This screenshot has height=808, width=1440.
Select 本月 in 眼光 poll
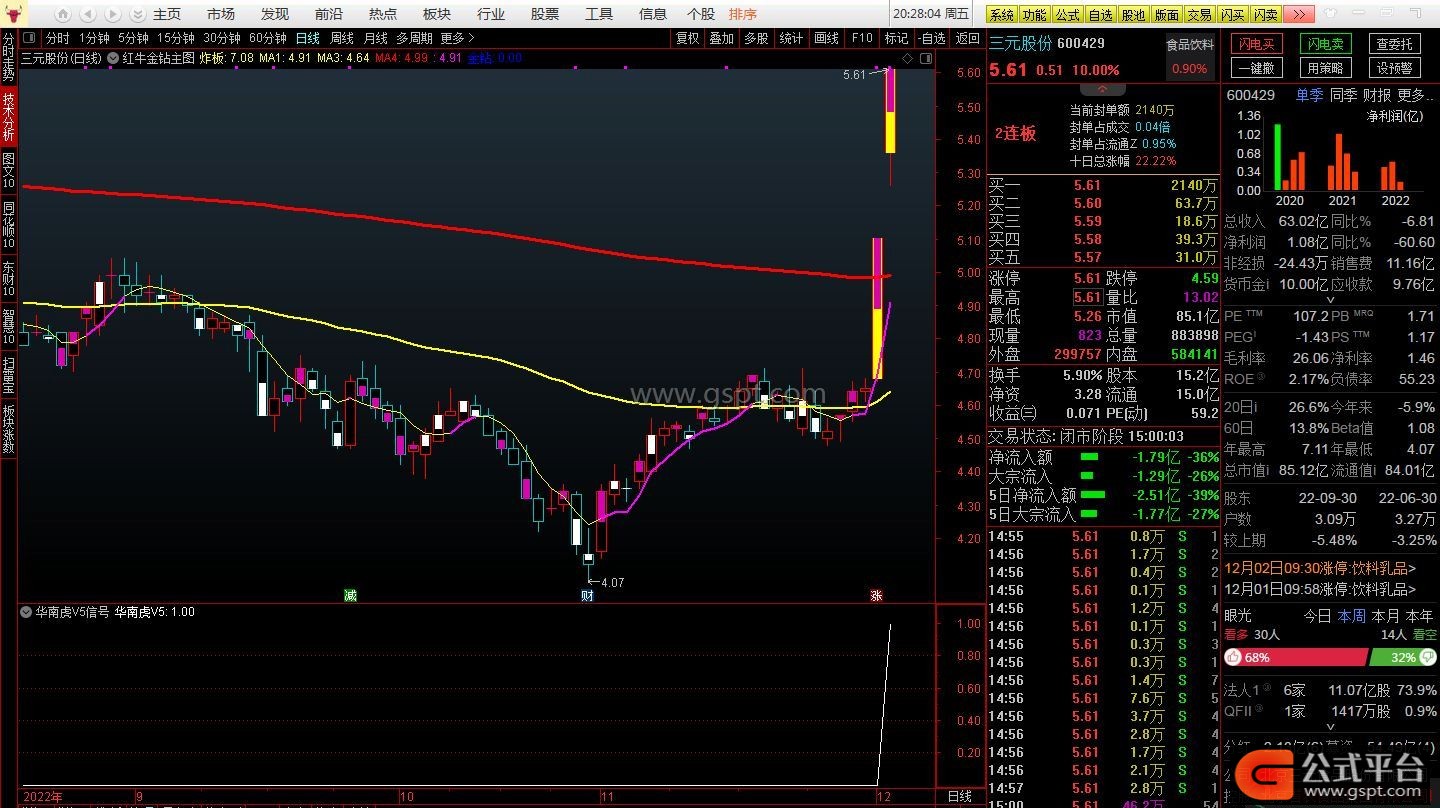pos(1385,616)
